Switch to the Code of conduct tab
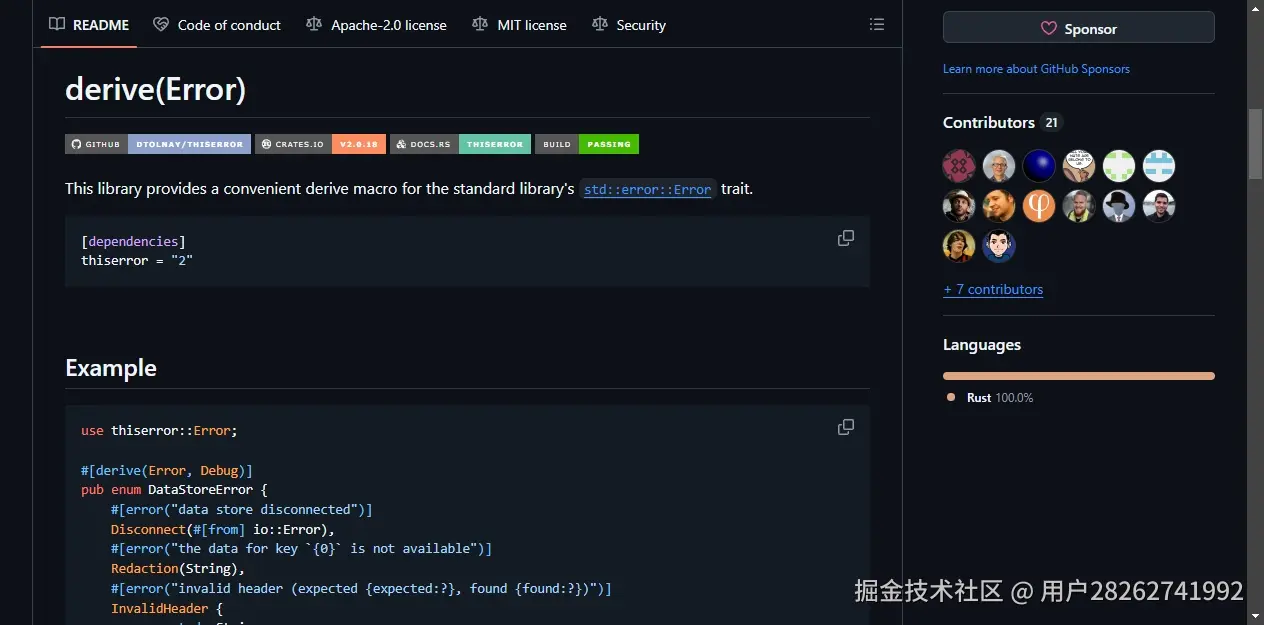The image size is (1264, 625). tap(217, 25)
